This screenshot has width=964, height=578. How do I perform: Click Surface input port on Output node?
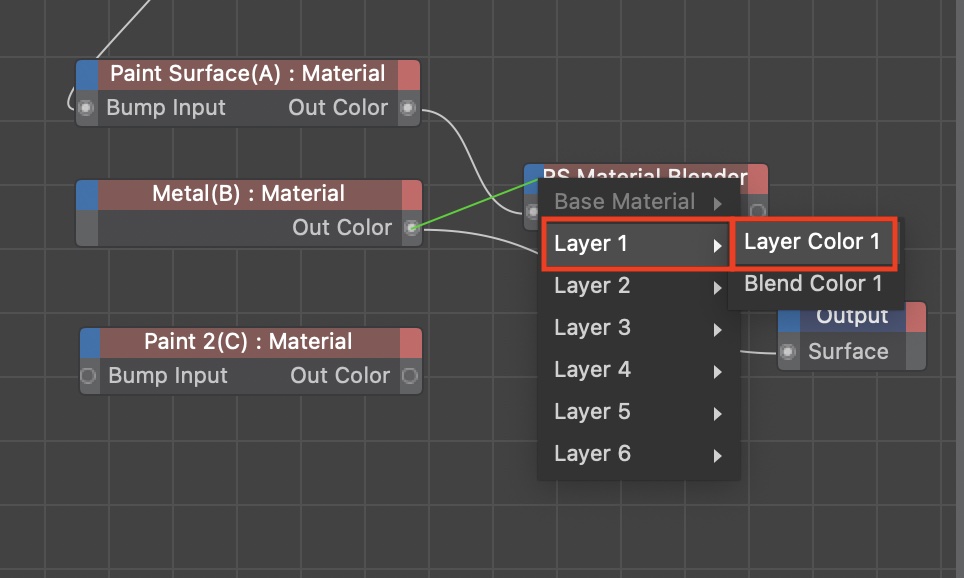click(x=789, y=352)
